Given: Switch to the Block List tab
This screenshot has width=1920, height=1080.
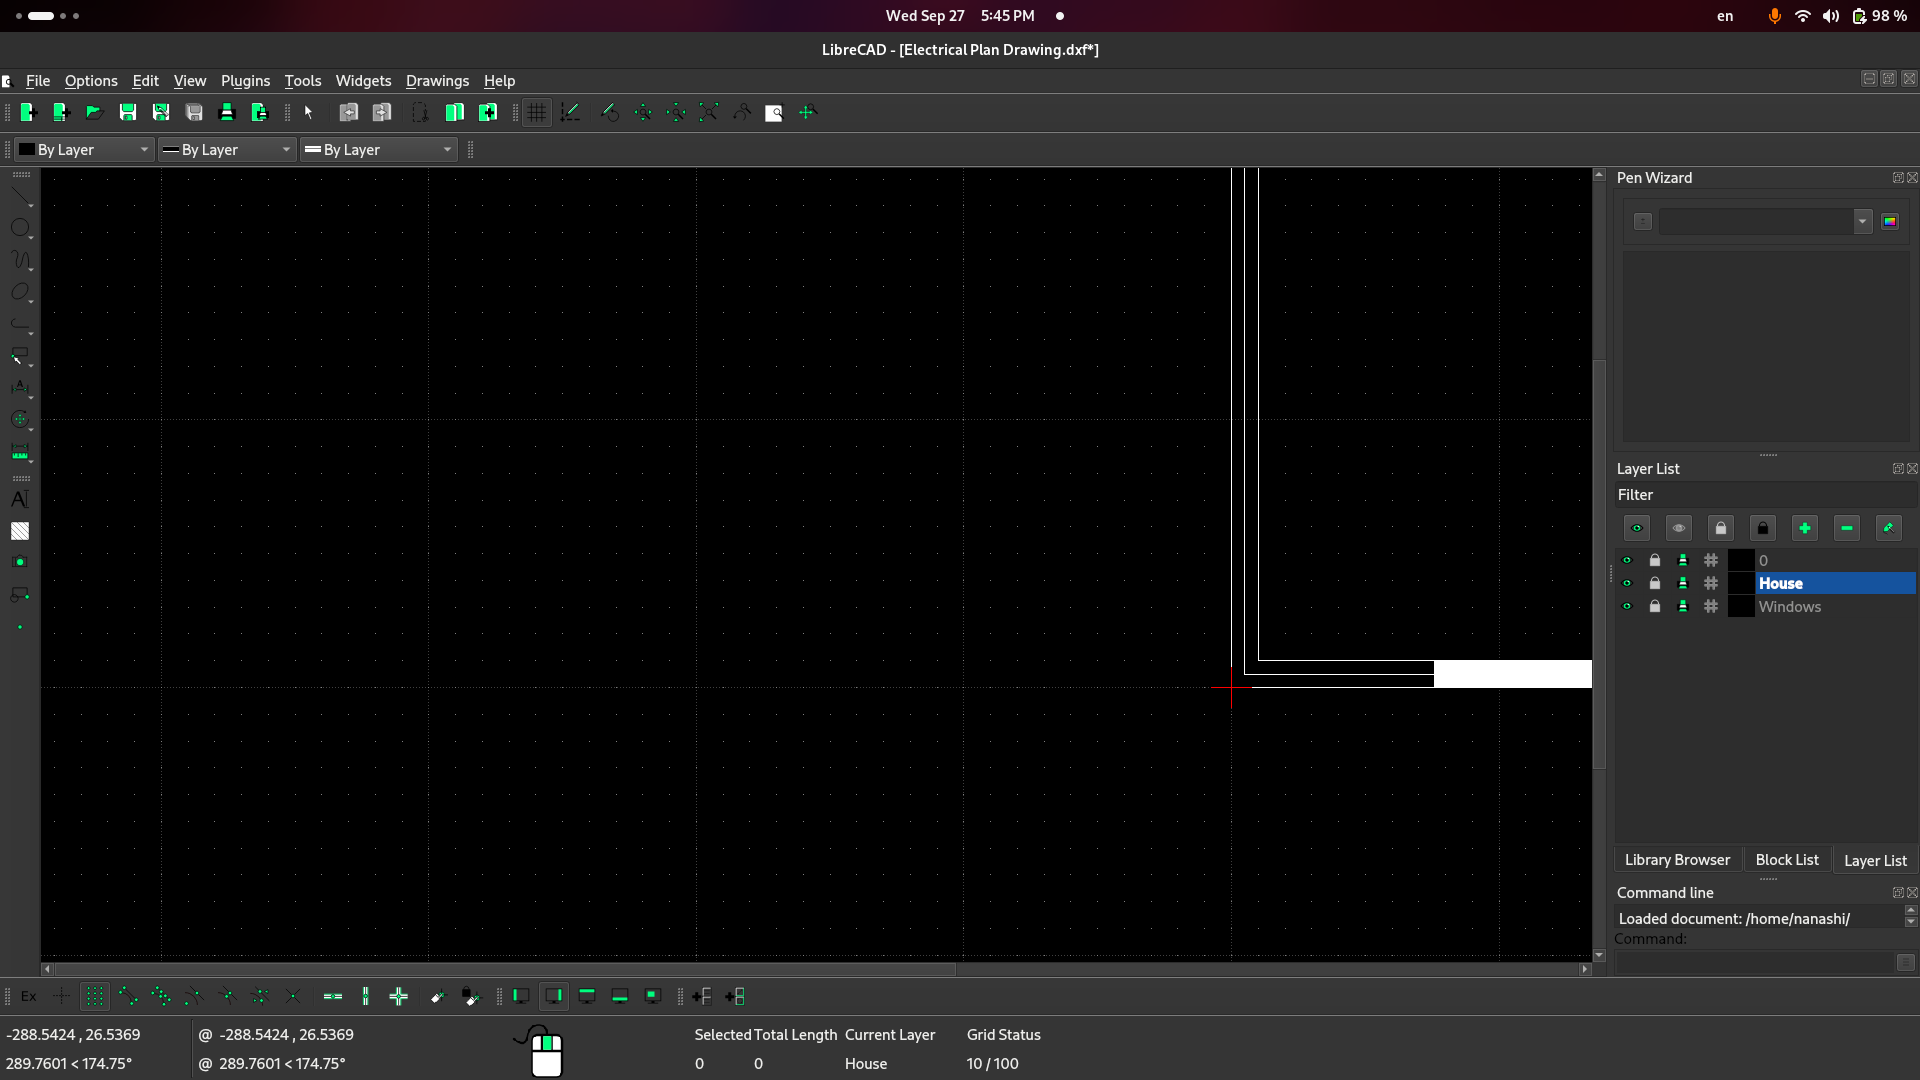Looking at the screenshot, I should click(1787, 859).
